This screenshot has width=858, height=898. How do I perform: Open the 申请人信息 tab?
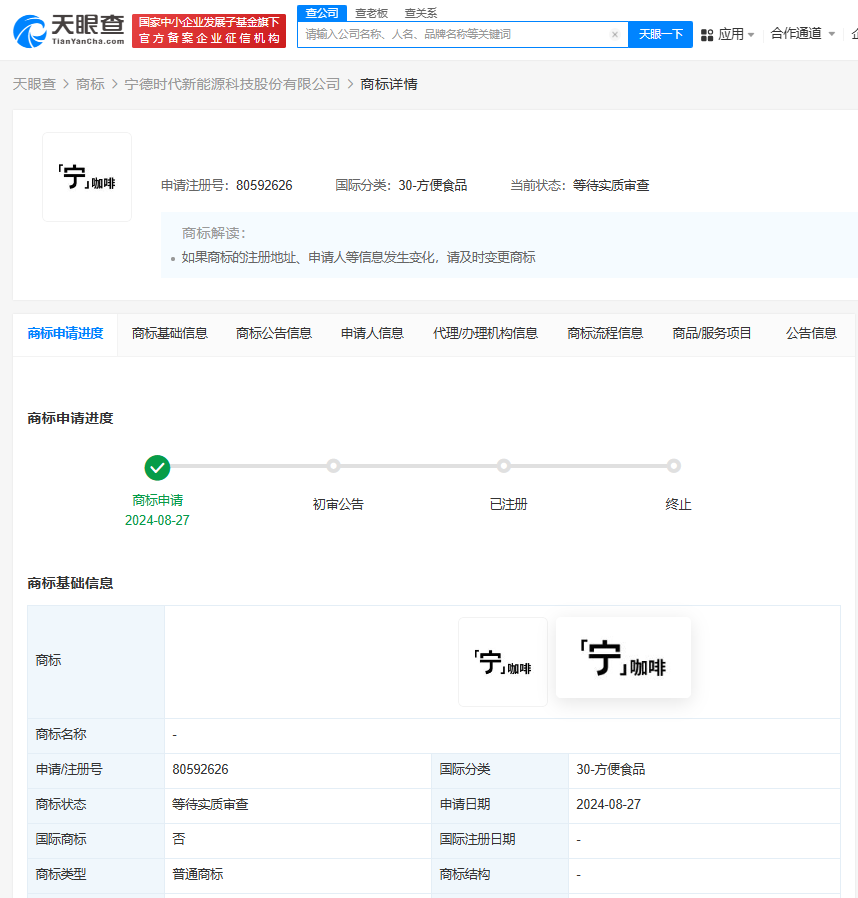[x=371, y=334]
